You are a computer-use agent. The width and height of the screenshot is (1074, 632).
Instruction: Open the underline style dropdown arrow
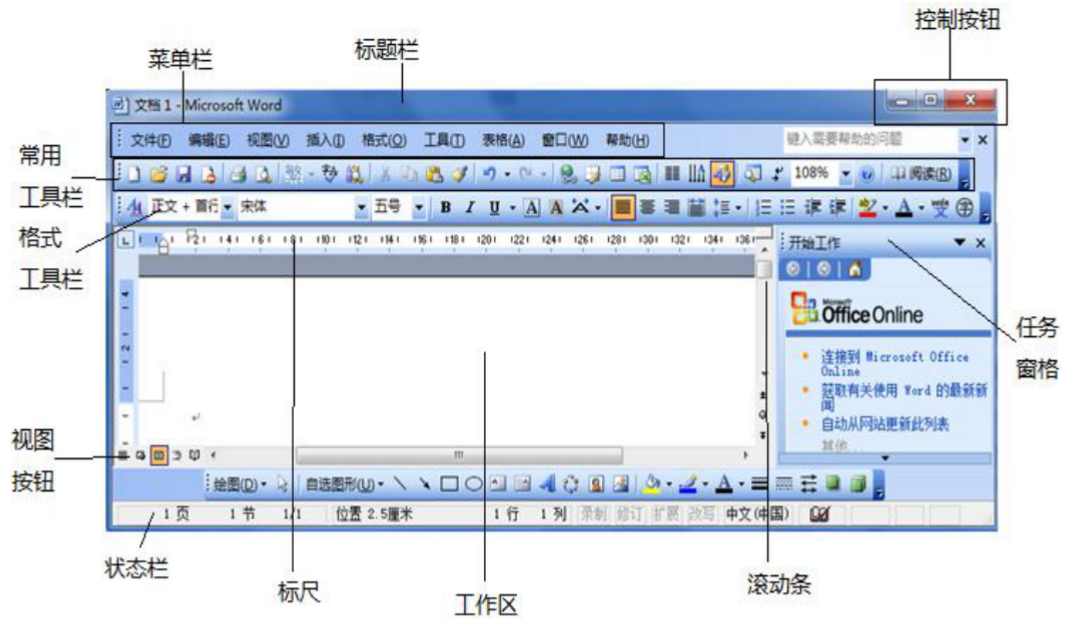pyautogui.click(x=512, y=207)
